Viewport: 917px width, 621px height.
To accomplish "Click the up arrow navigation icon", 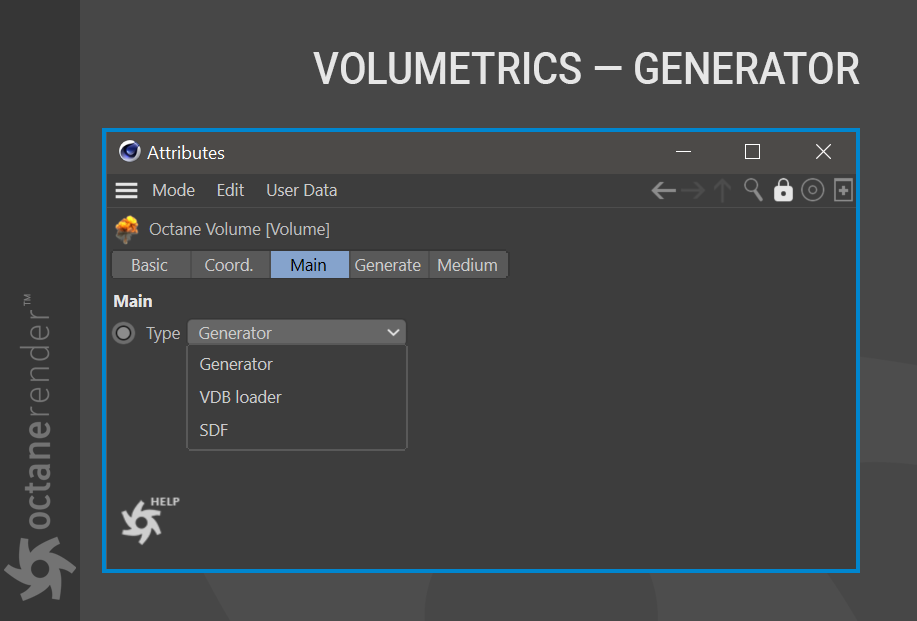I will 722,191.
